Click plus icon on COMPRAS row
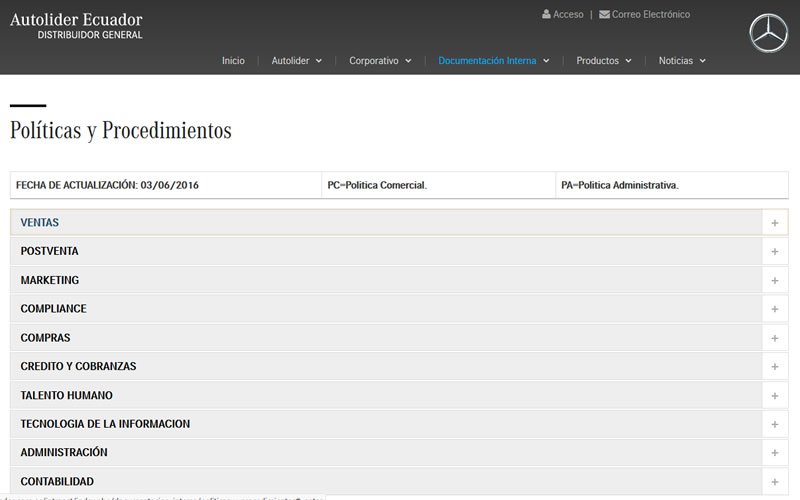This screenshot has height=500, width=800. coord(774,338)
